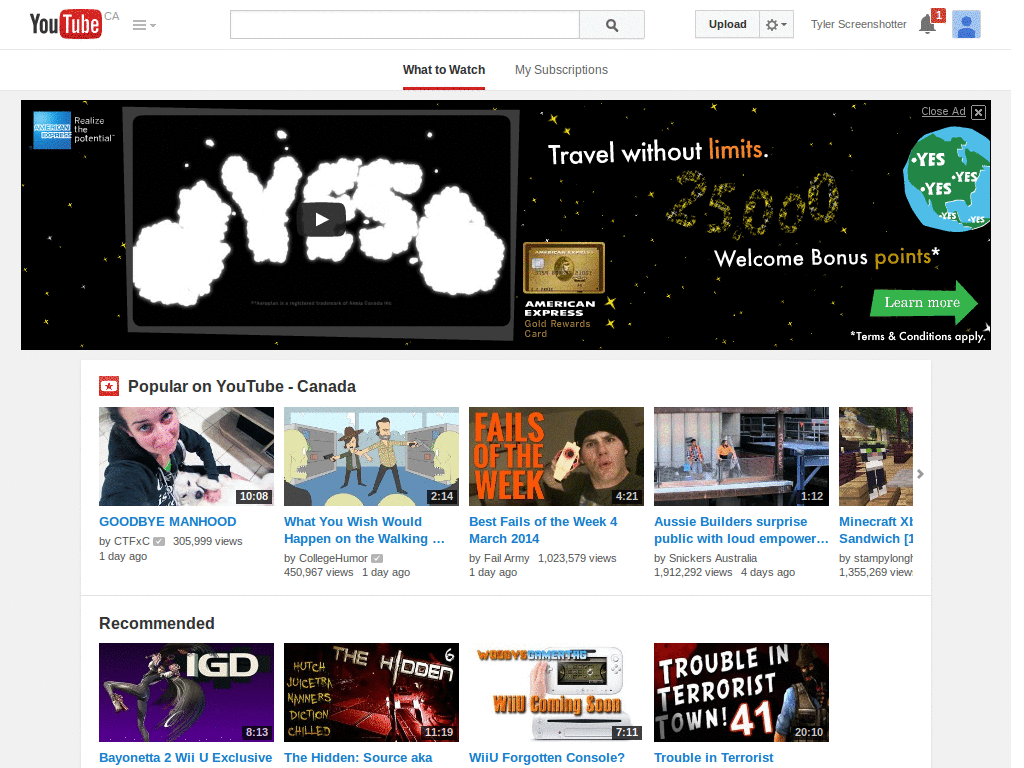Open WiiU Forgotten Console? title link

[x=547, y=758]
